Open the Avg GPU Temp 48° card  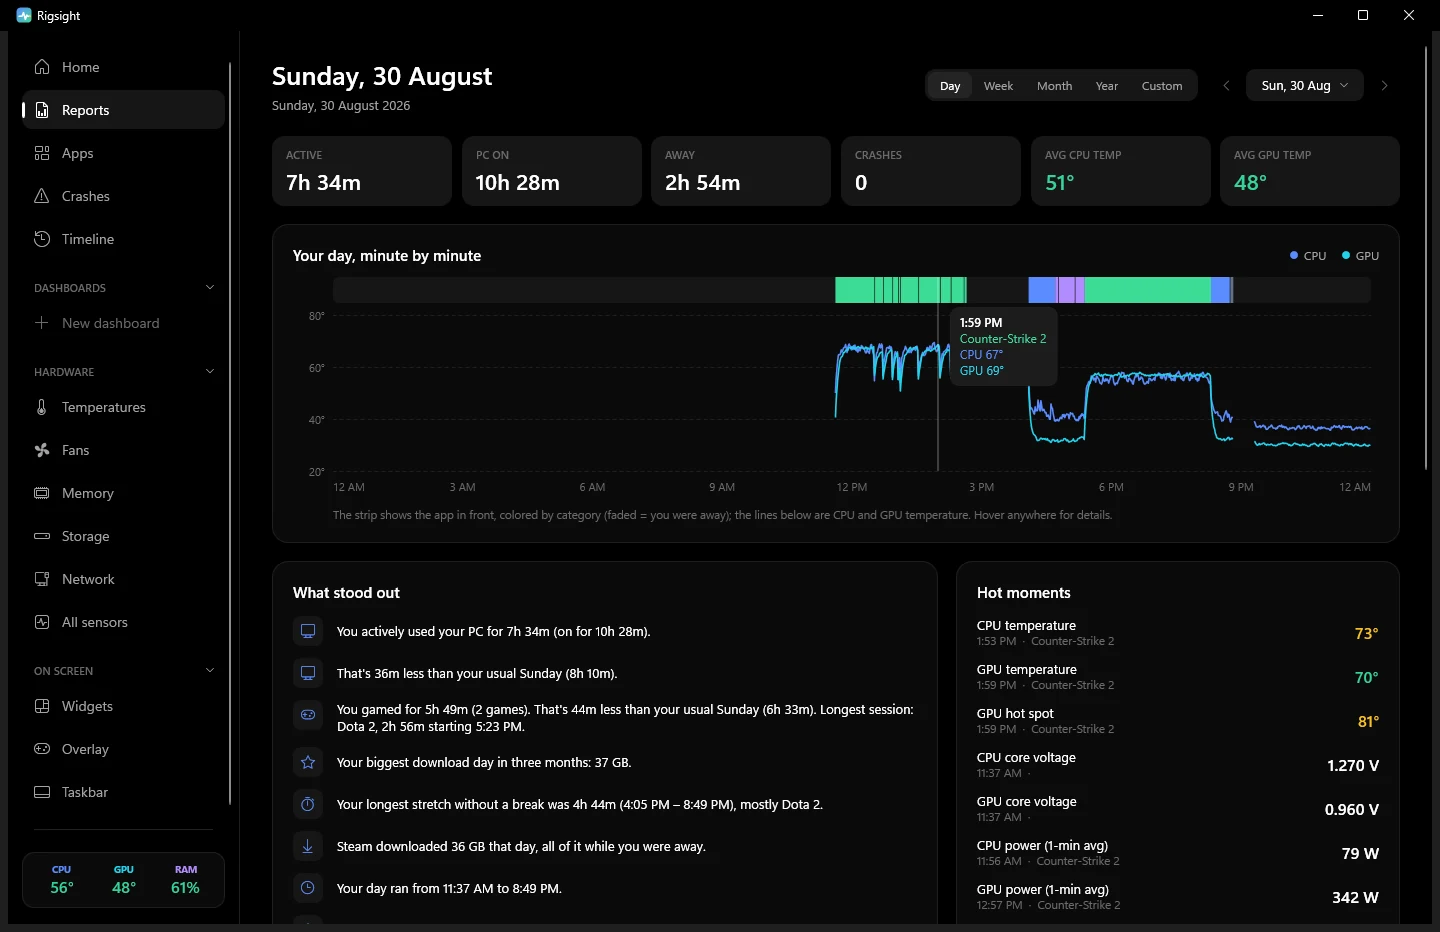(x=1310, y=171)
